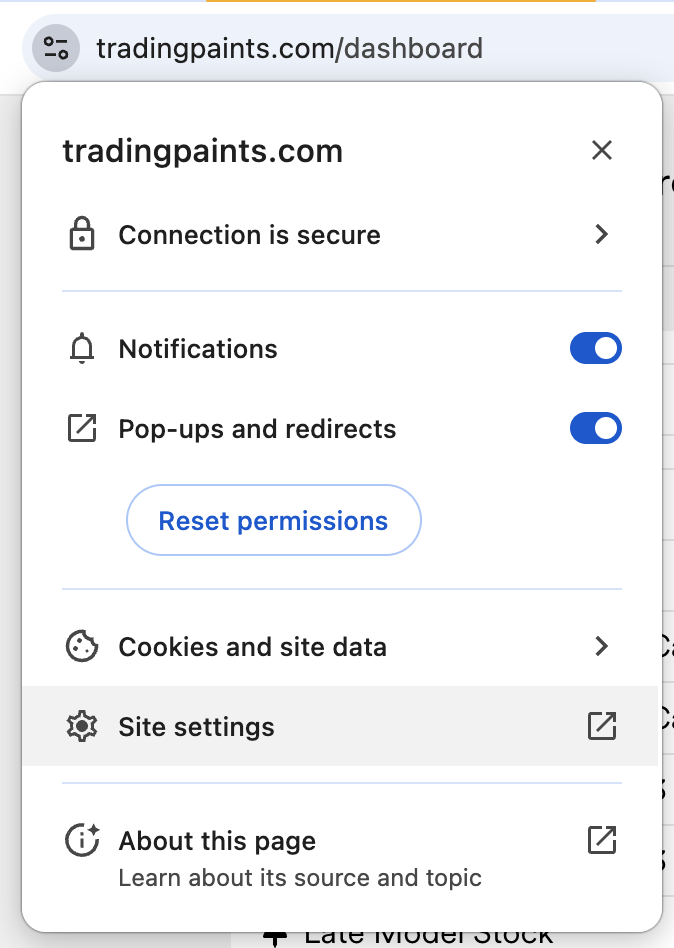This screenshot has height=948, width=674.
Task: Expand Connection is secure chevron arrow
Action: pos(601,235)
